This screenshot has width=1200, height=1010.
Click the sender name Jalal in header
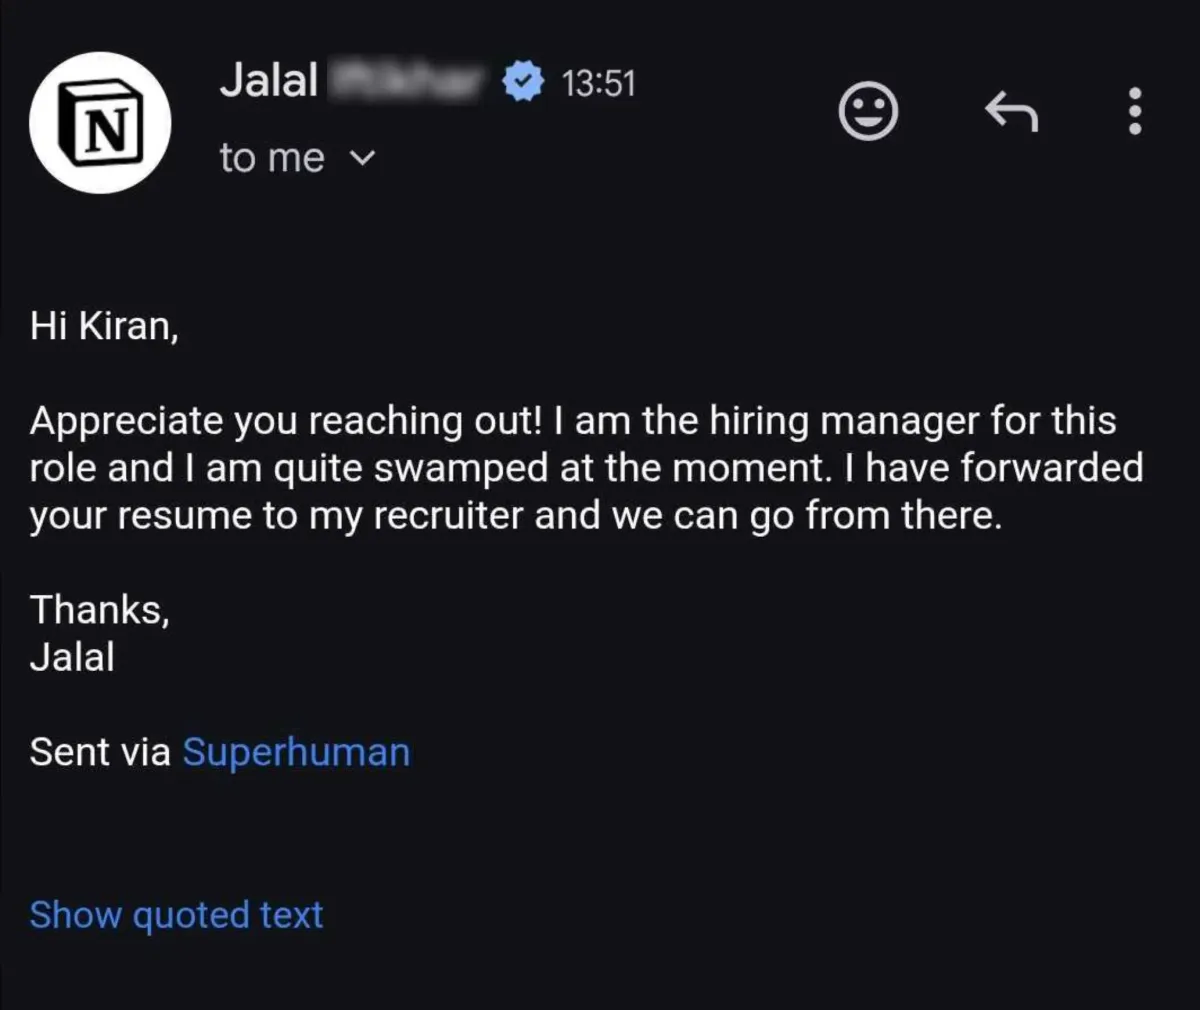coord(268,80)
